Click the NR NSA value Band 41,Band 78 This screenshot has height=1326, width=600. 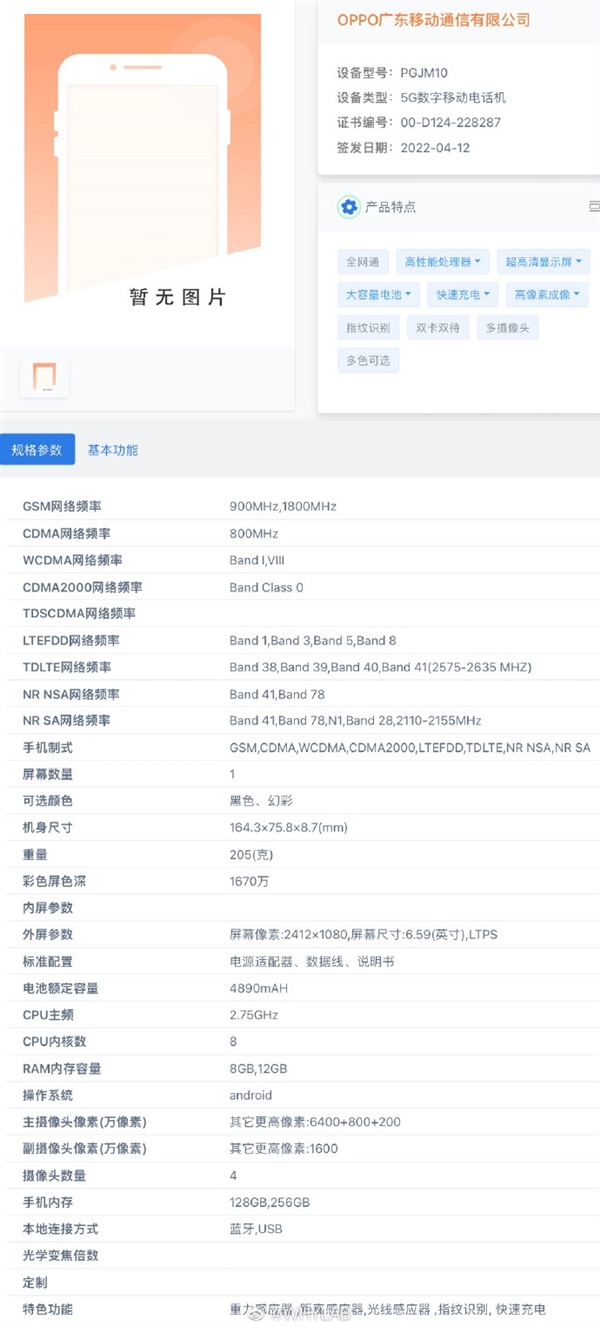click(x=276, y=694)
